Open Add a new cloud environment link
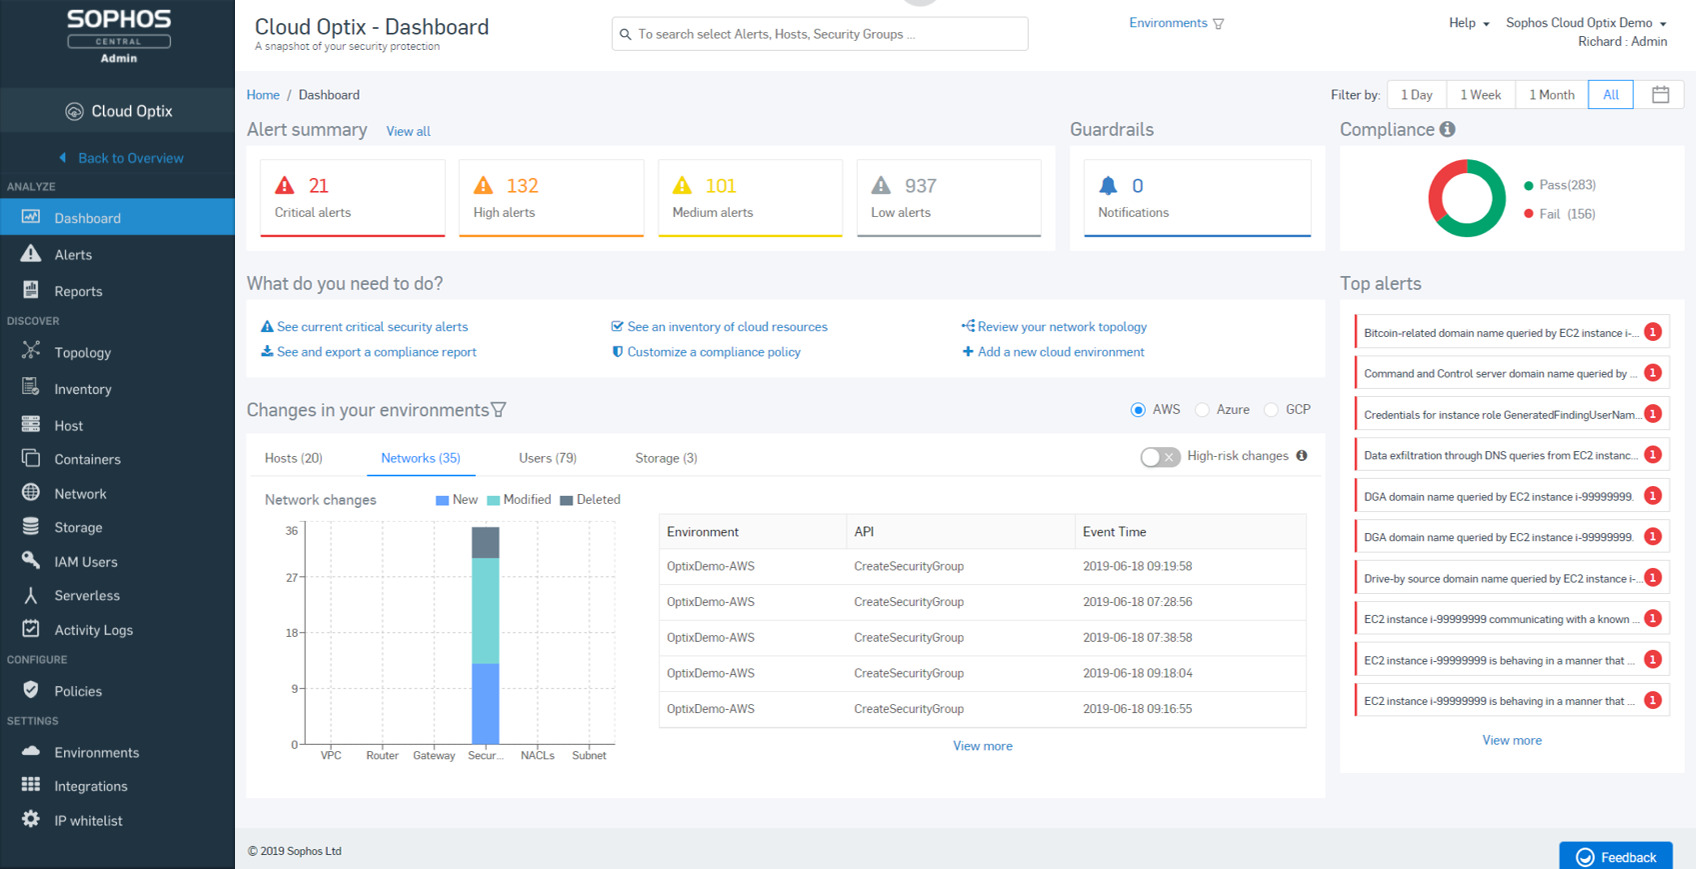Screen dimensions: 1696x869 [x=1053, y=351]
